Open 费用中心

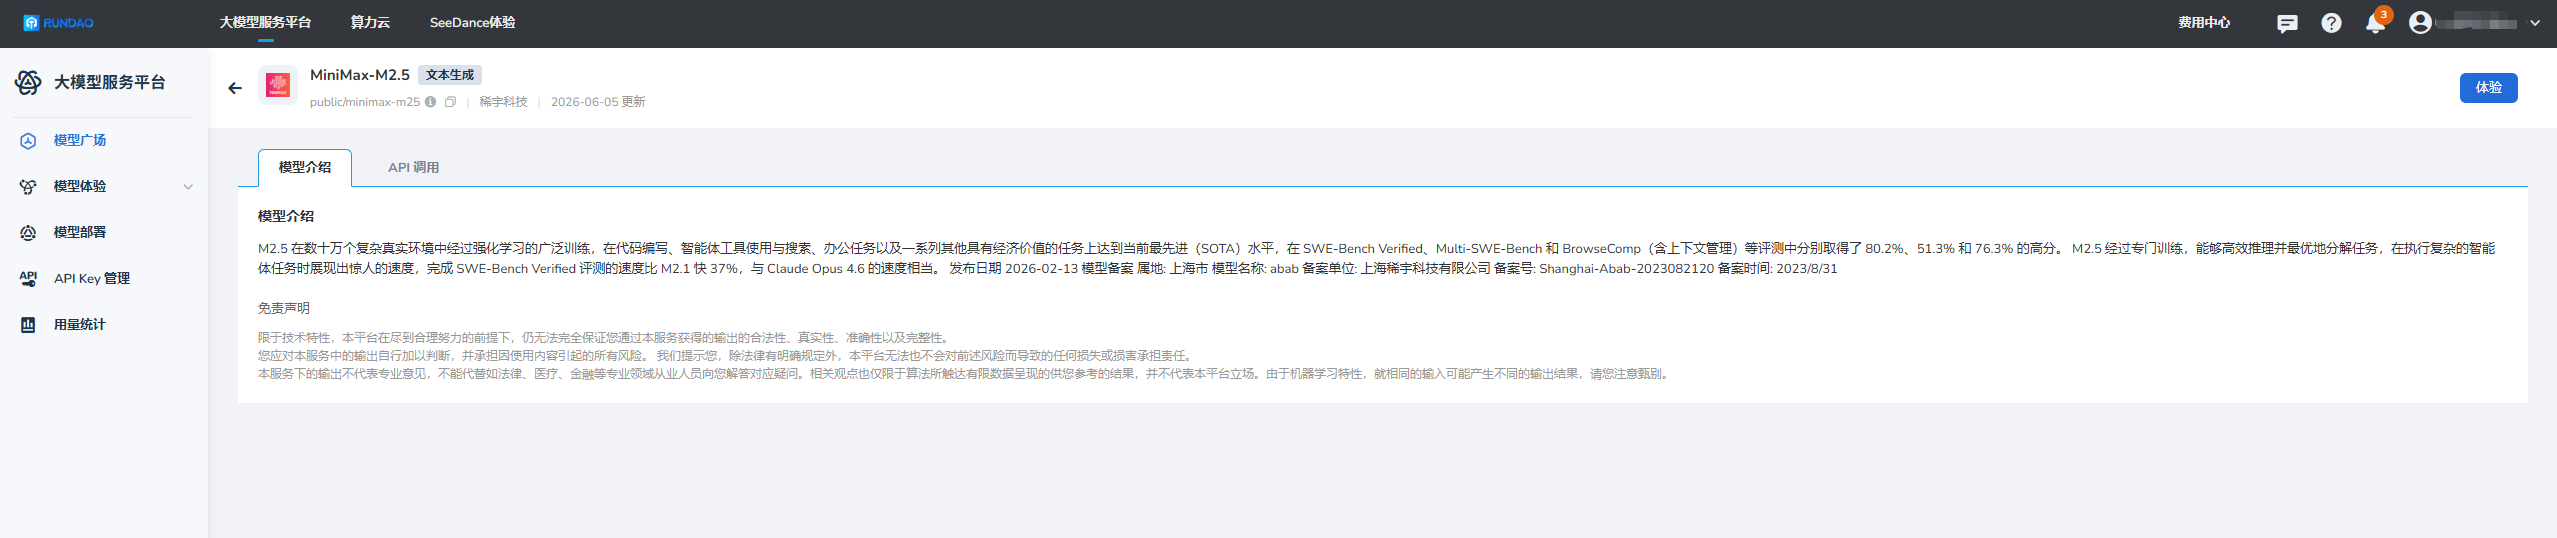[x=2204, y=22]
